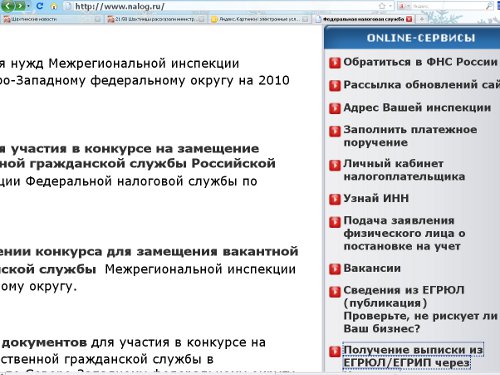Open the Вакансии link

tap(372, 268)
